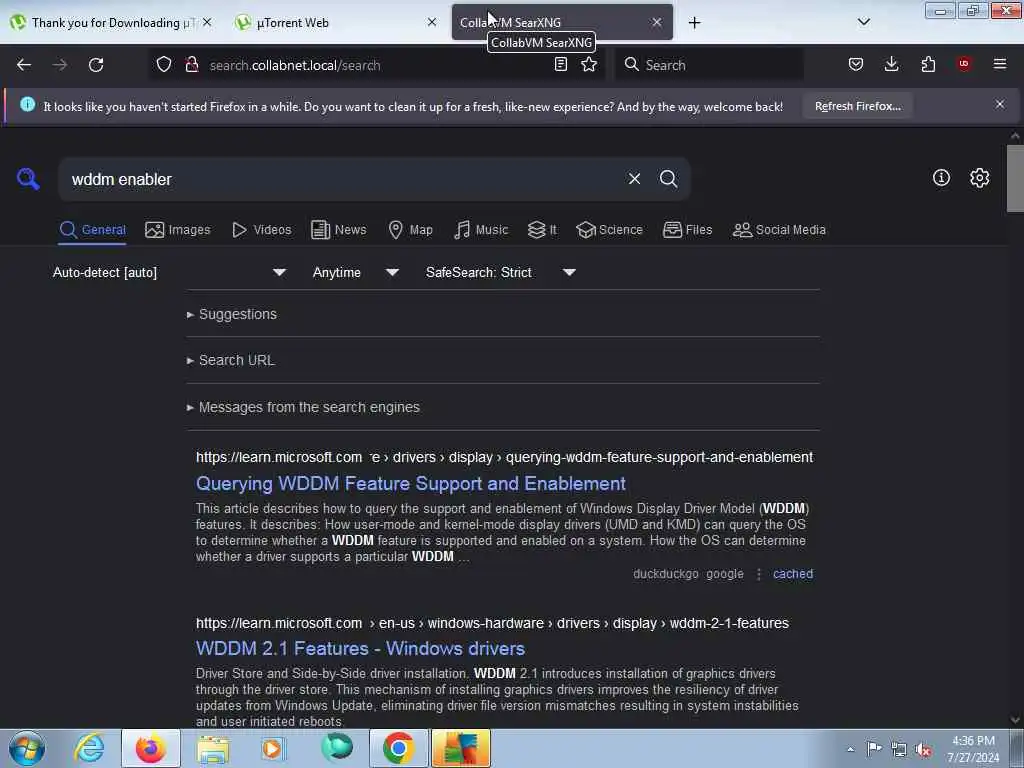Close the µTorrent Web tab

432,22
